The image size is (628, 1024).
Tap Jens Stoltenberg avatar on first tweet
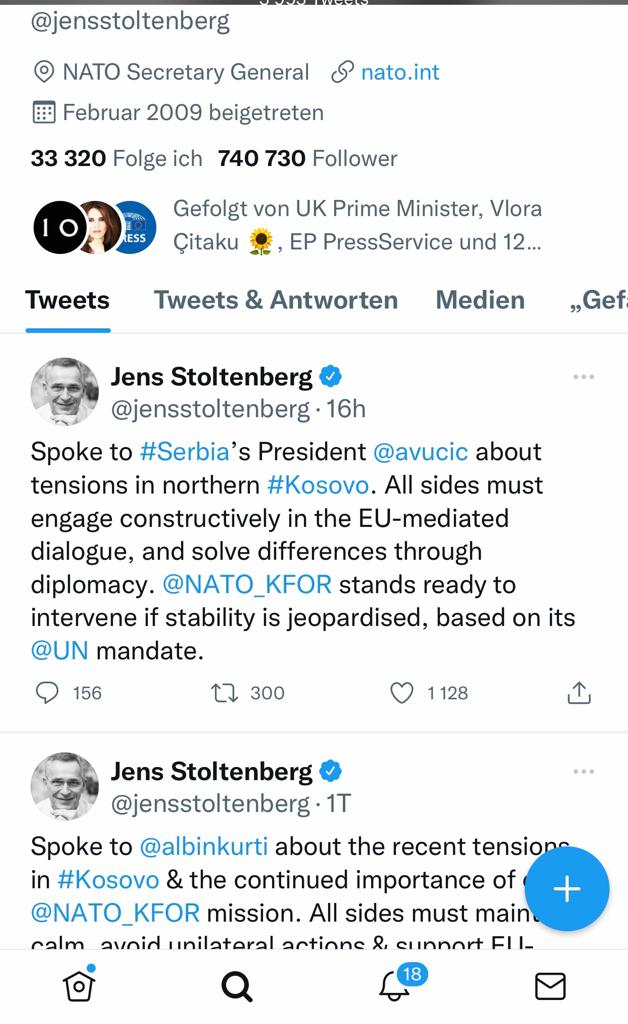pos(65,391)
